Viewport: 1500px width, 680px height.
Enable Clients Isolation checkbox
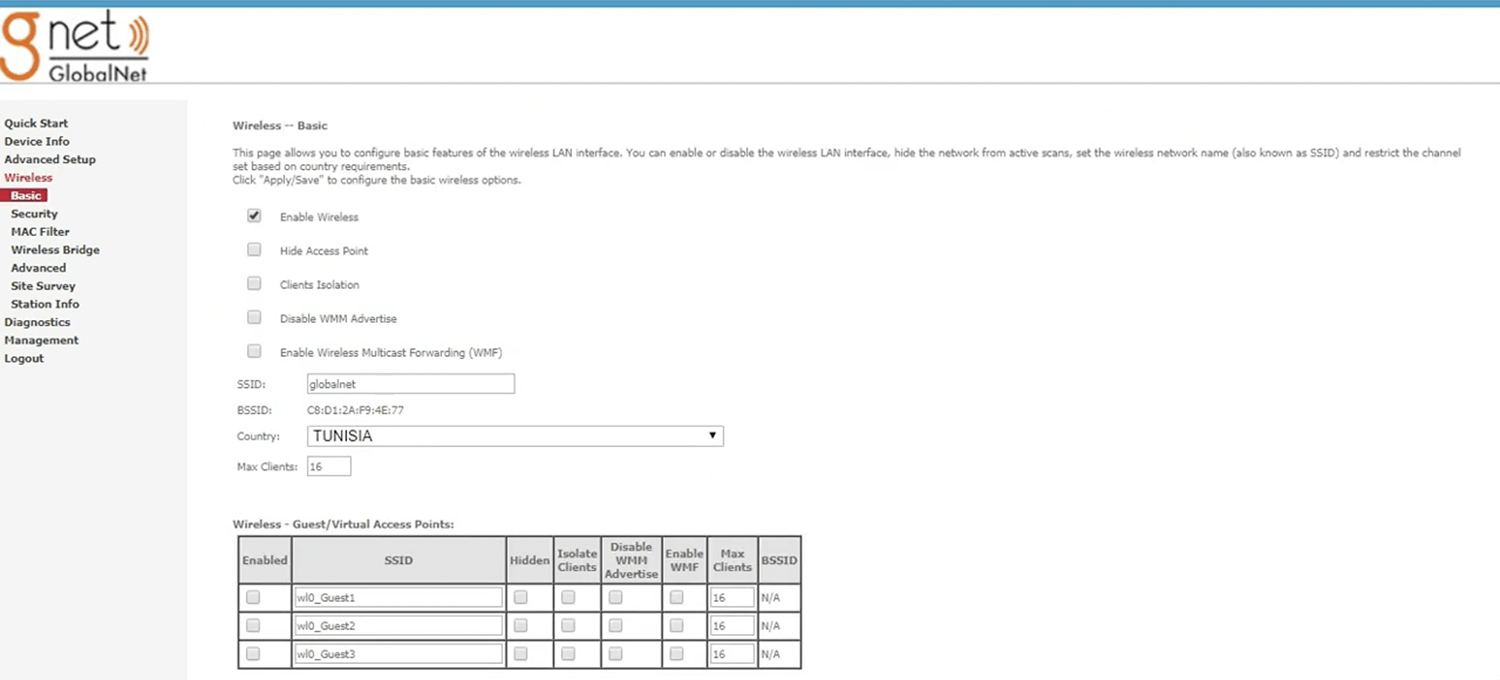point(254,284)
